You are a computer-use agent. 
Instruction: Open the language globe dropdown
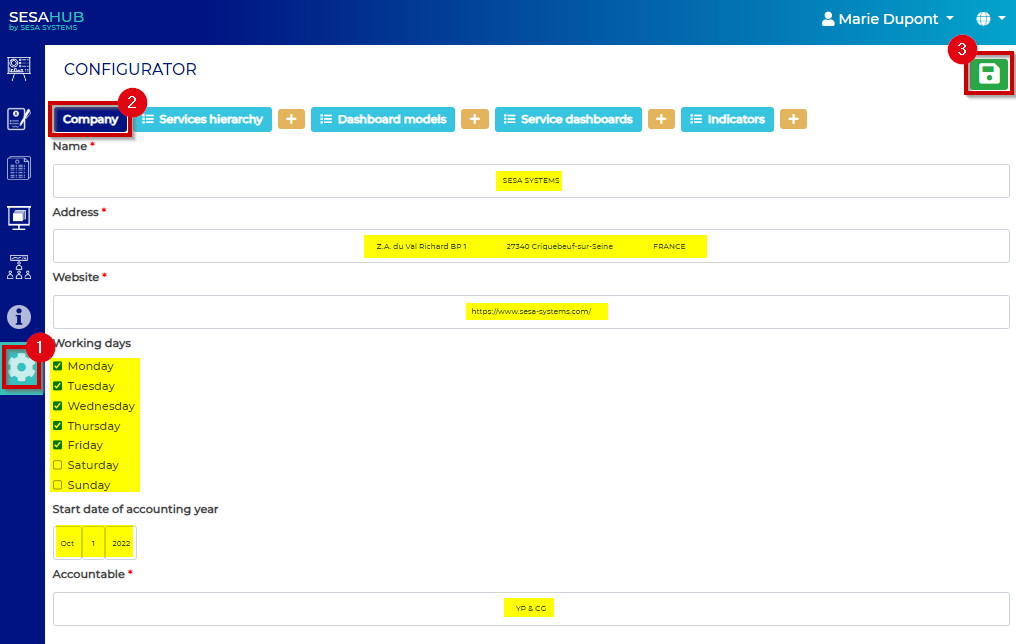point(988,18)
